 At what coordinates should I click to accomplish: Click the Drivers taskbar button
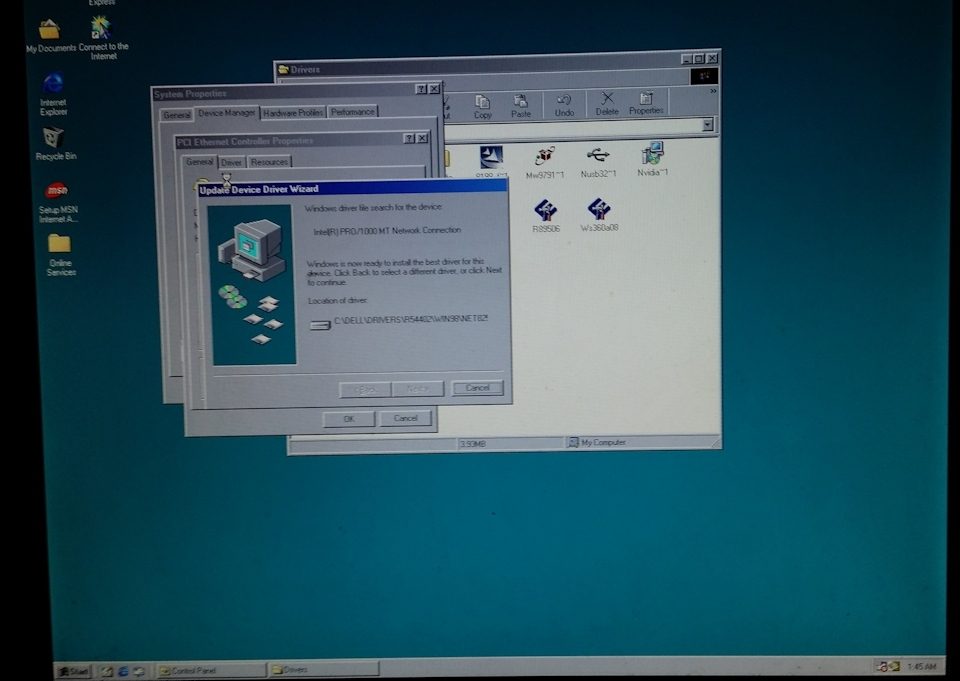(323, 669)
